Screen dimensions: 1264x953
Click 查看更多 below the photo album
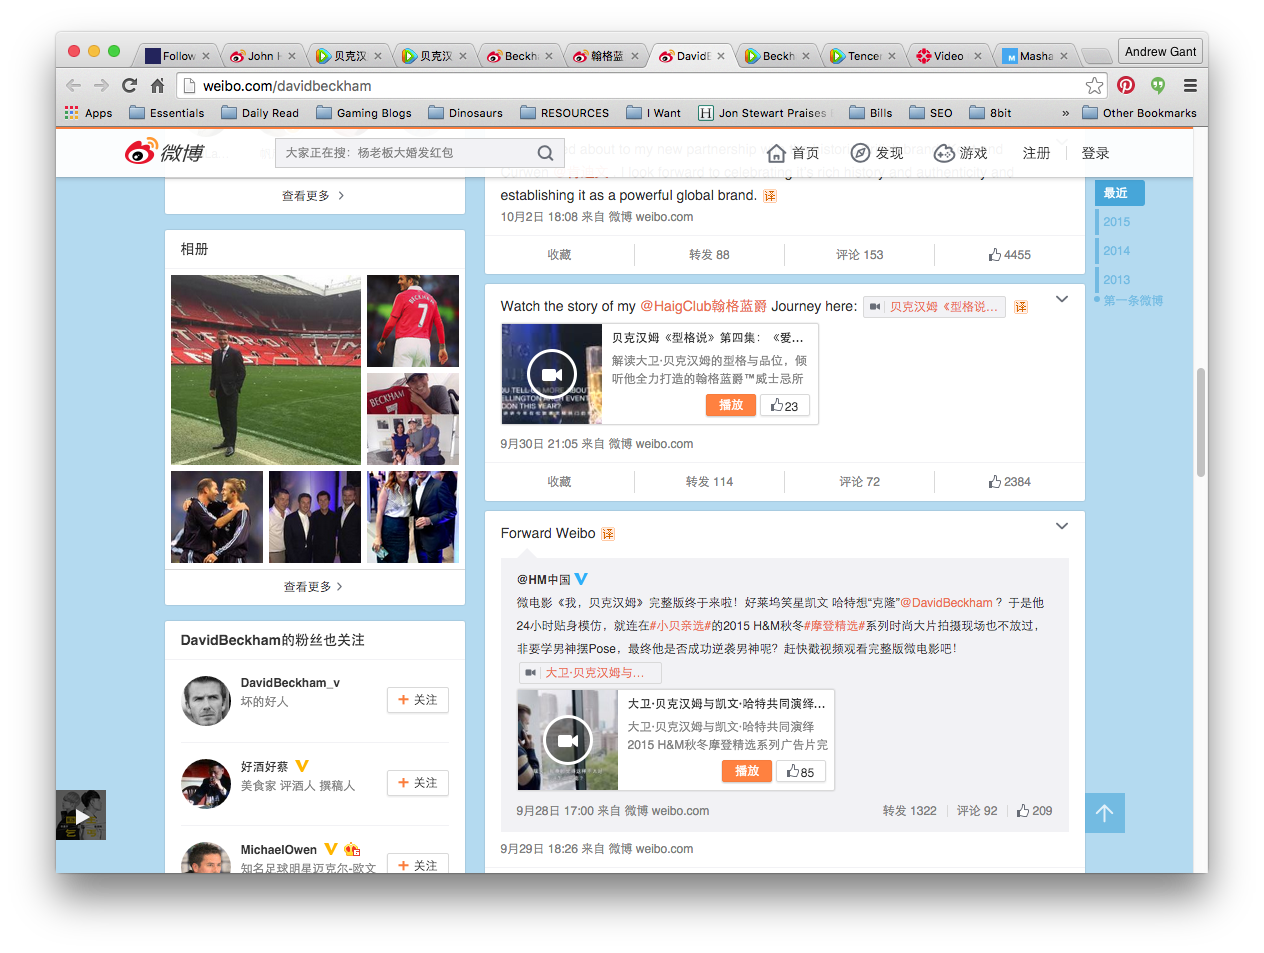pos(313,587)
